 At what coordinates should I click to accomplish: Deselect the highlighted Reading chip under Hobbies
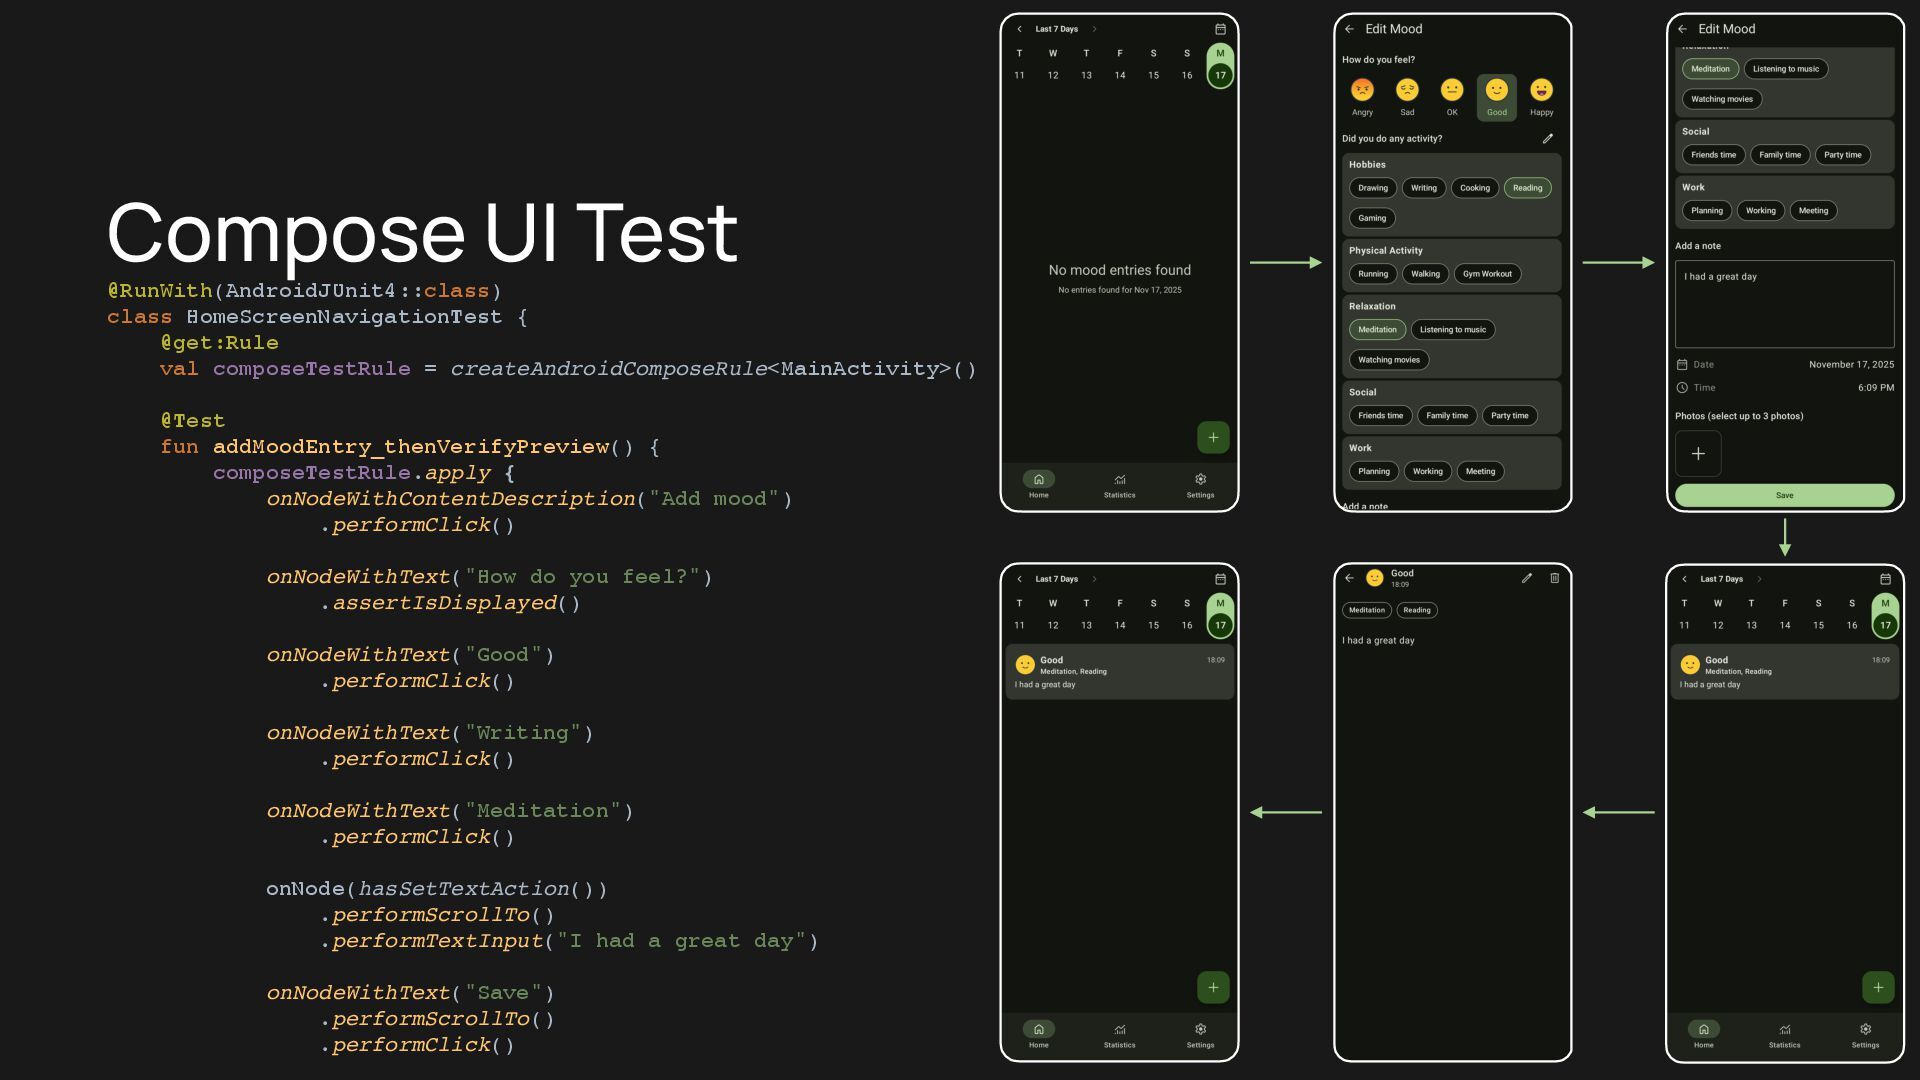1527,188
